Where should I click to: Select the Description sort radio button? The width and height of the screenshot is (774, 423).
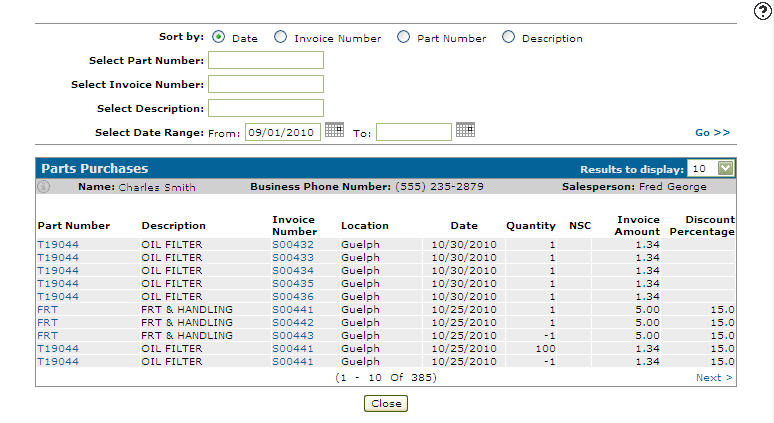pyautogui.click(x=508, y=37)
